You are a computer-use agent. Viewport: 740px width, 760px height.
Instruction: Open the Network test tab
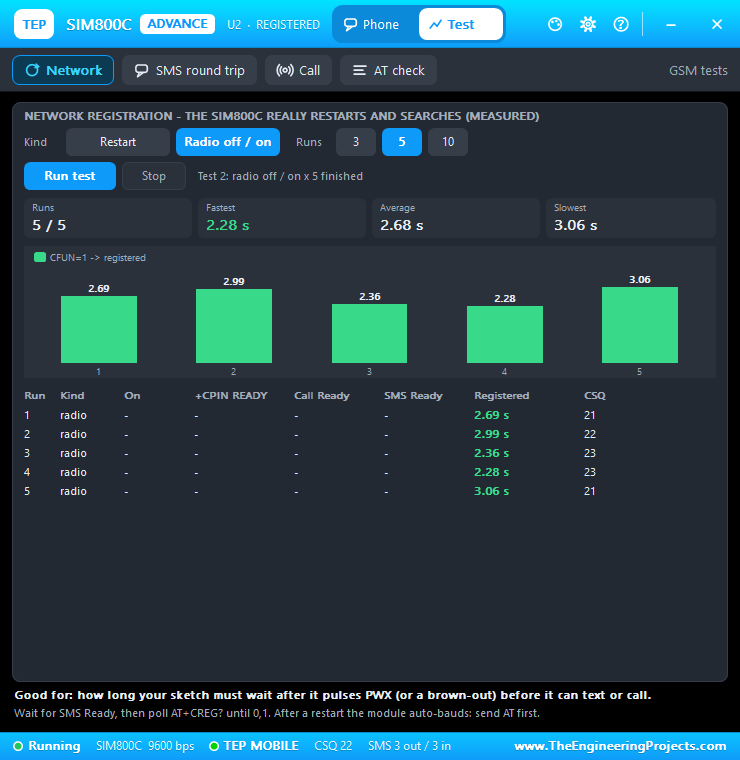pos(63,70)
